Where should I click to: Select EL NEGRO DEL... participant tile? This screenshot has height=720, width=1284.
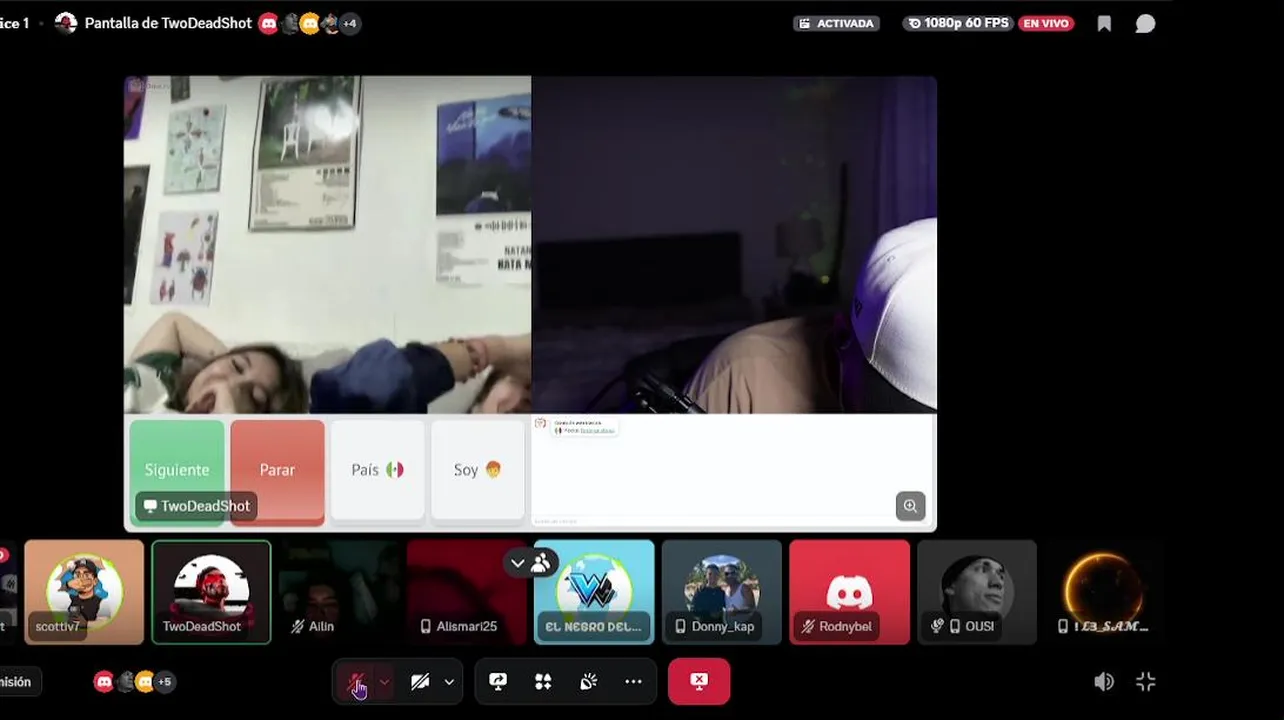[594, 592]
